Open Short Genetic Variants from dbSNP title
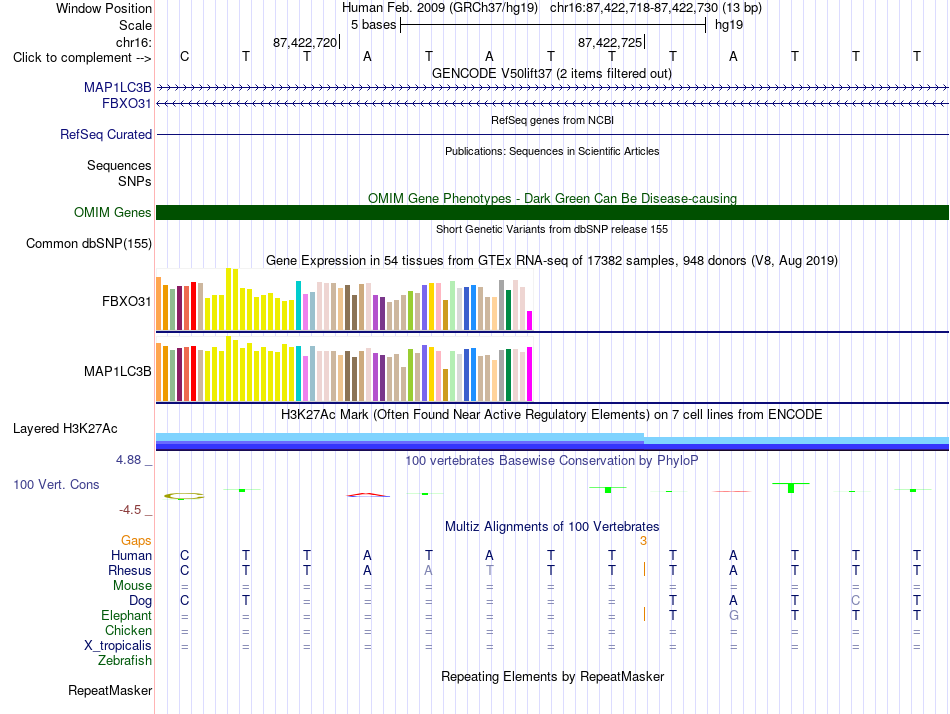 (x=552, y=229)
